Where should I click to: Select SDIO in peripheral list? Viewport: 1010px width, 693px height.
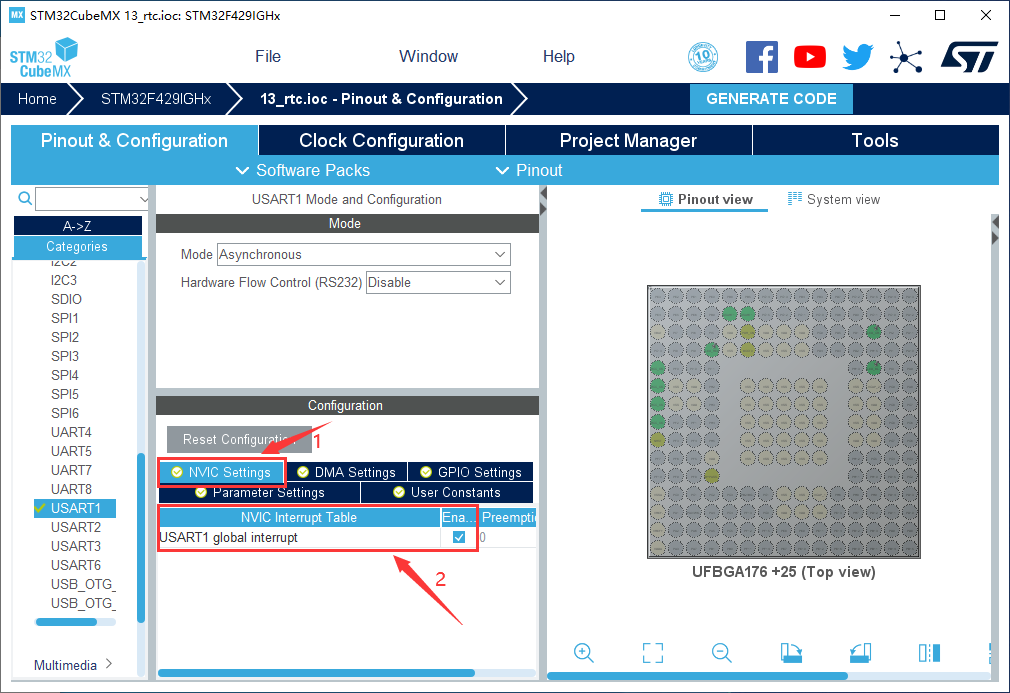[66, 299]
